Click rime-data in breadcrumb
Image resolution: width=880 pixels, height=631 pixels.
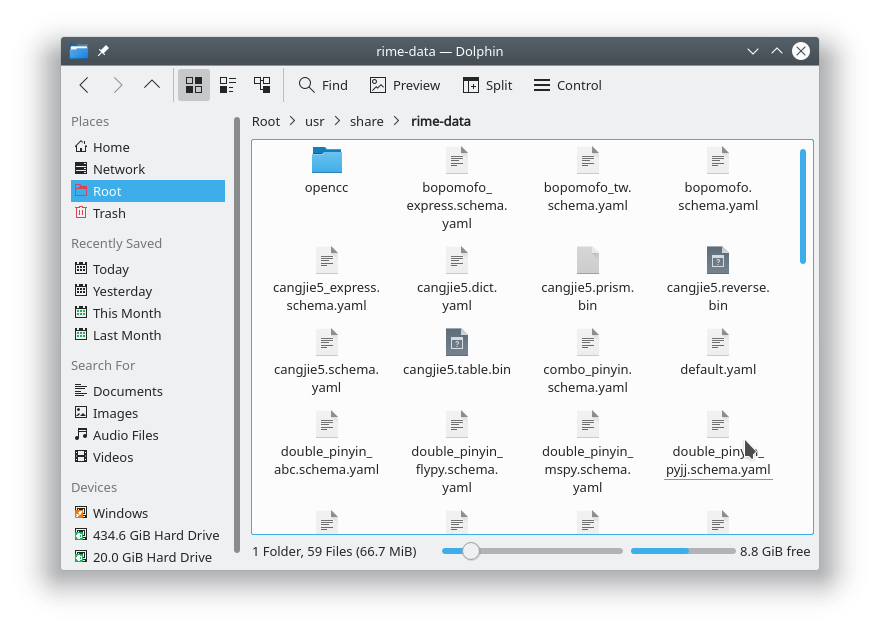441,122
